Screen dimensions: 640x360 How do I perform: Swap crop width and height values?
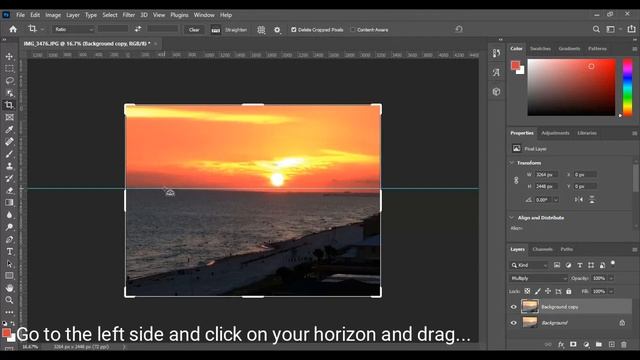coord(138,29)
